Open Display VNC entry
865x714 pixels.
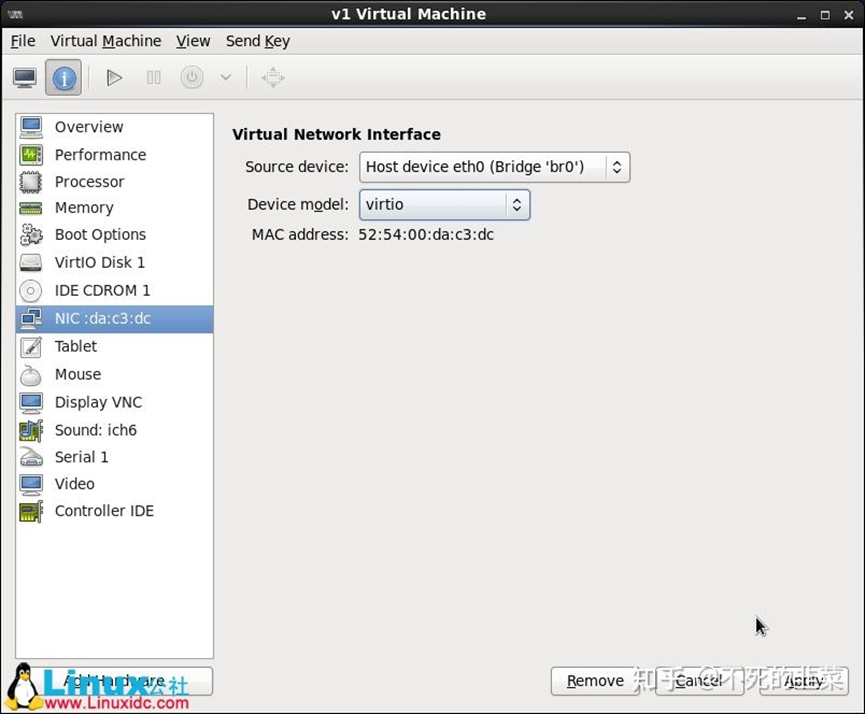tap(114, 403)
